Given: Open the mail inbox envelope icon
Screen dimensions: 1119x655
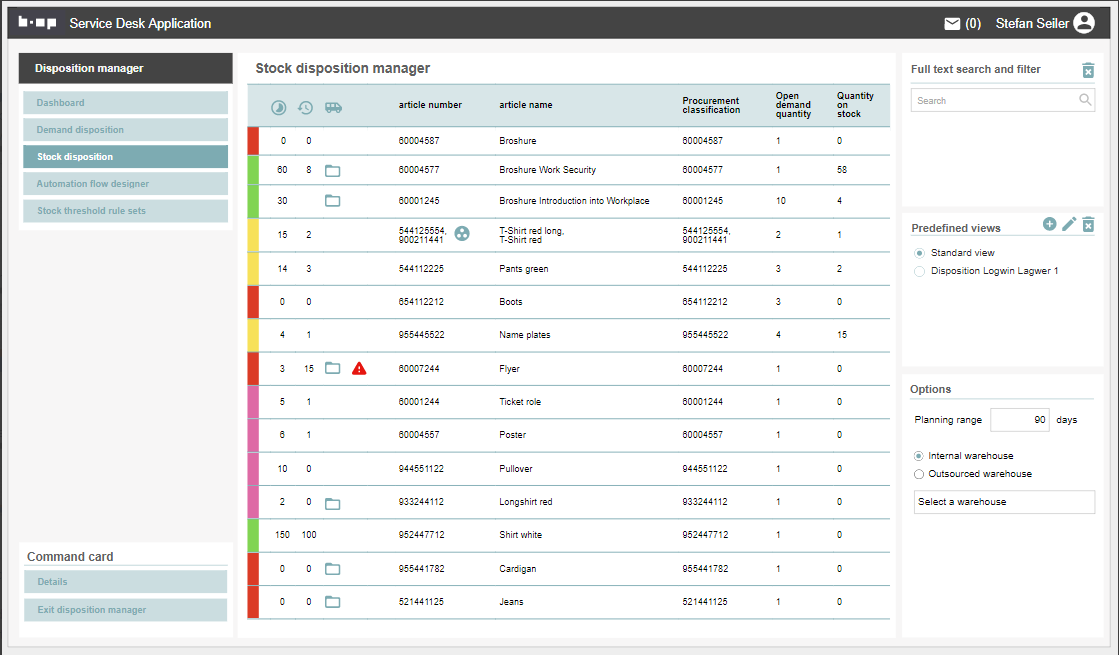Looking at the screenshot, I should [952, 23].
